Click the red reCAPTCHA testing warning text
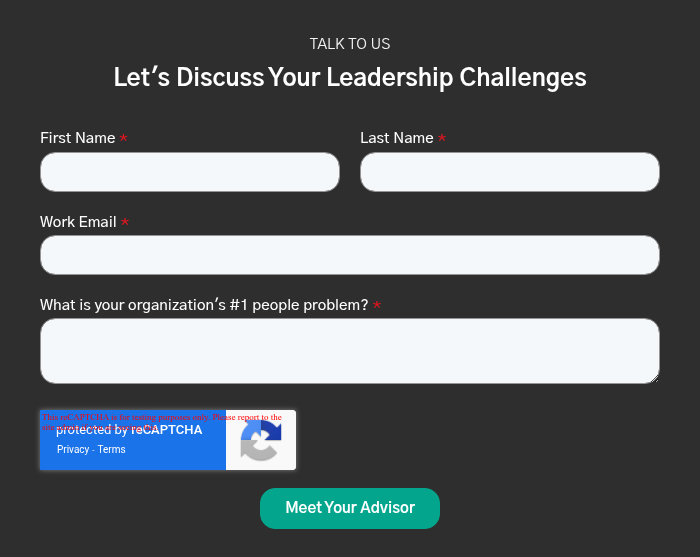This screenshot has width=700, height=557. 160,416
